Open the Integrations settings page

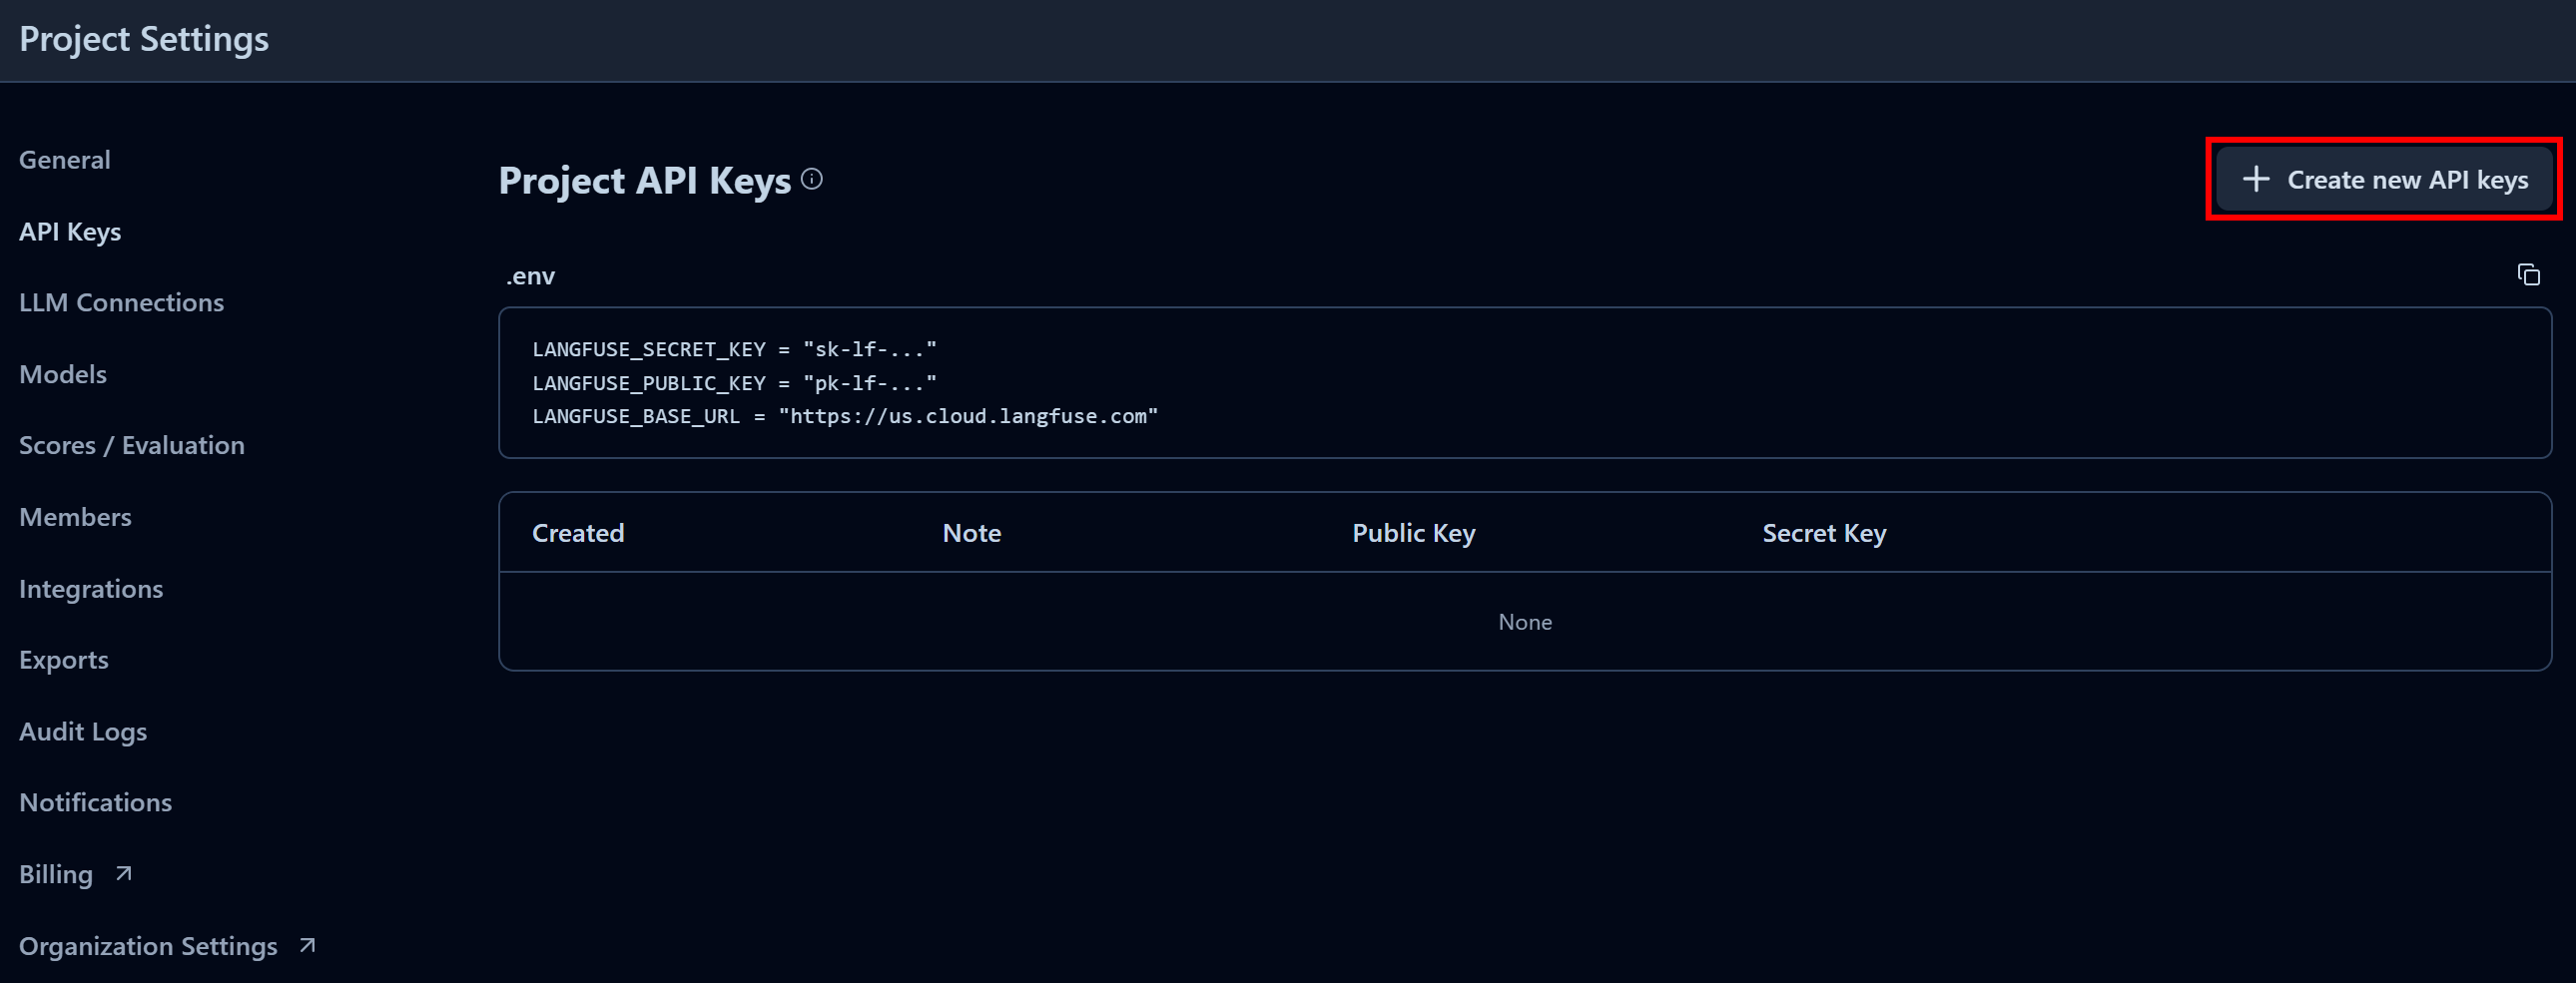coord(91,588)
